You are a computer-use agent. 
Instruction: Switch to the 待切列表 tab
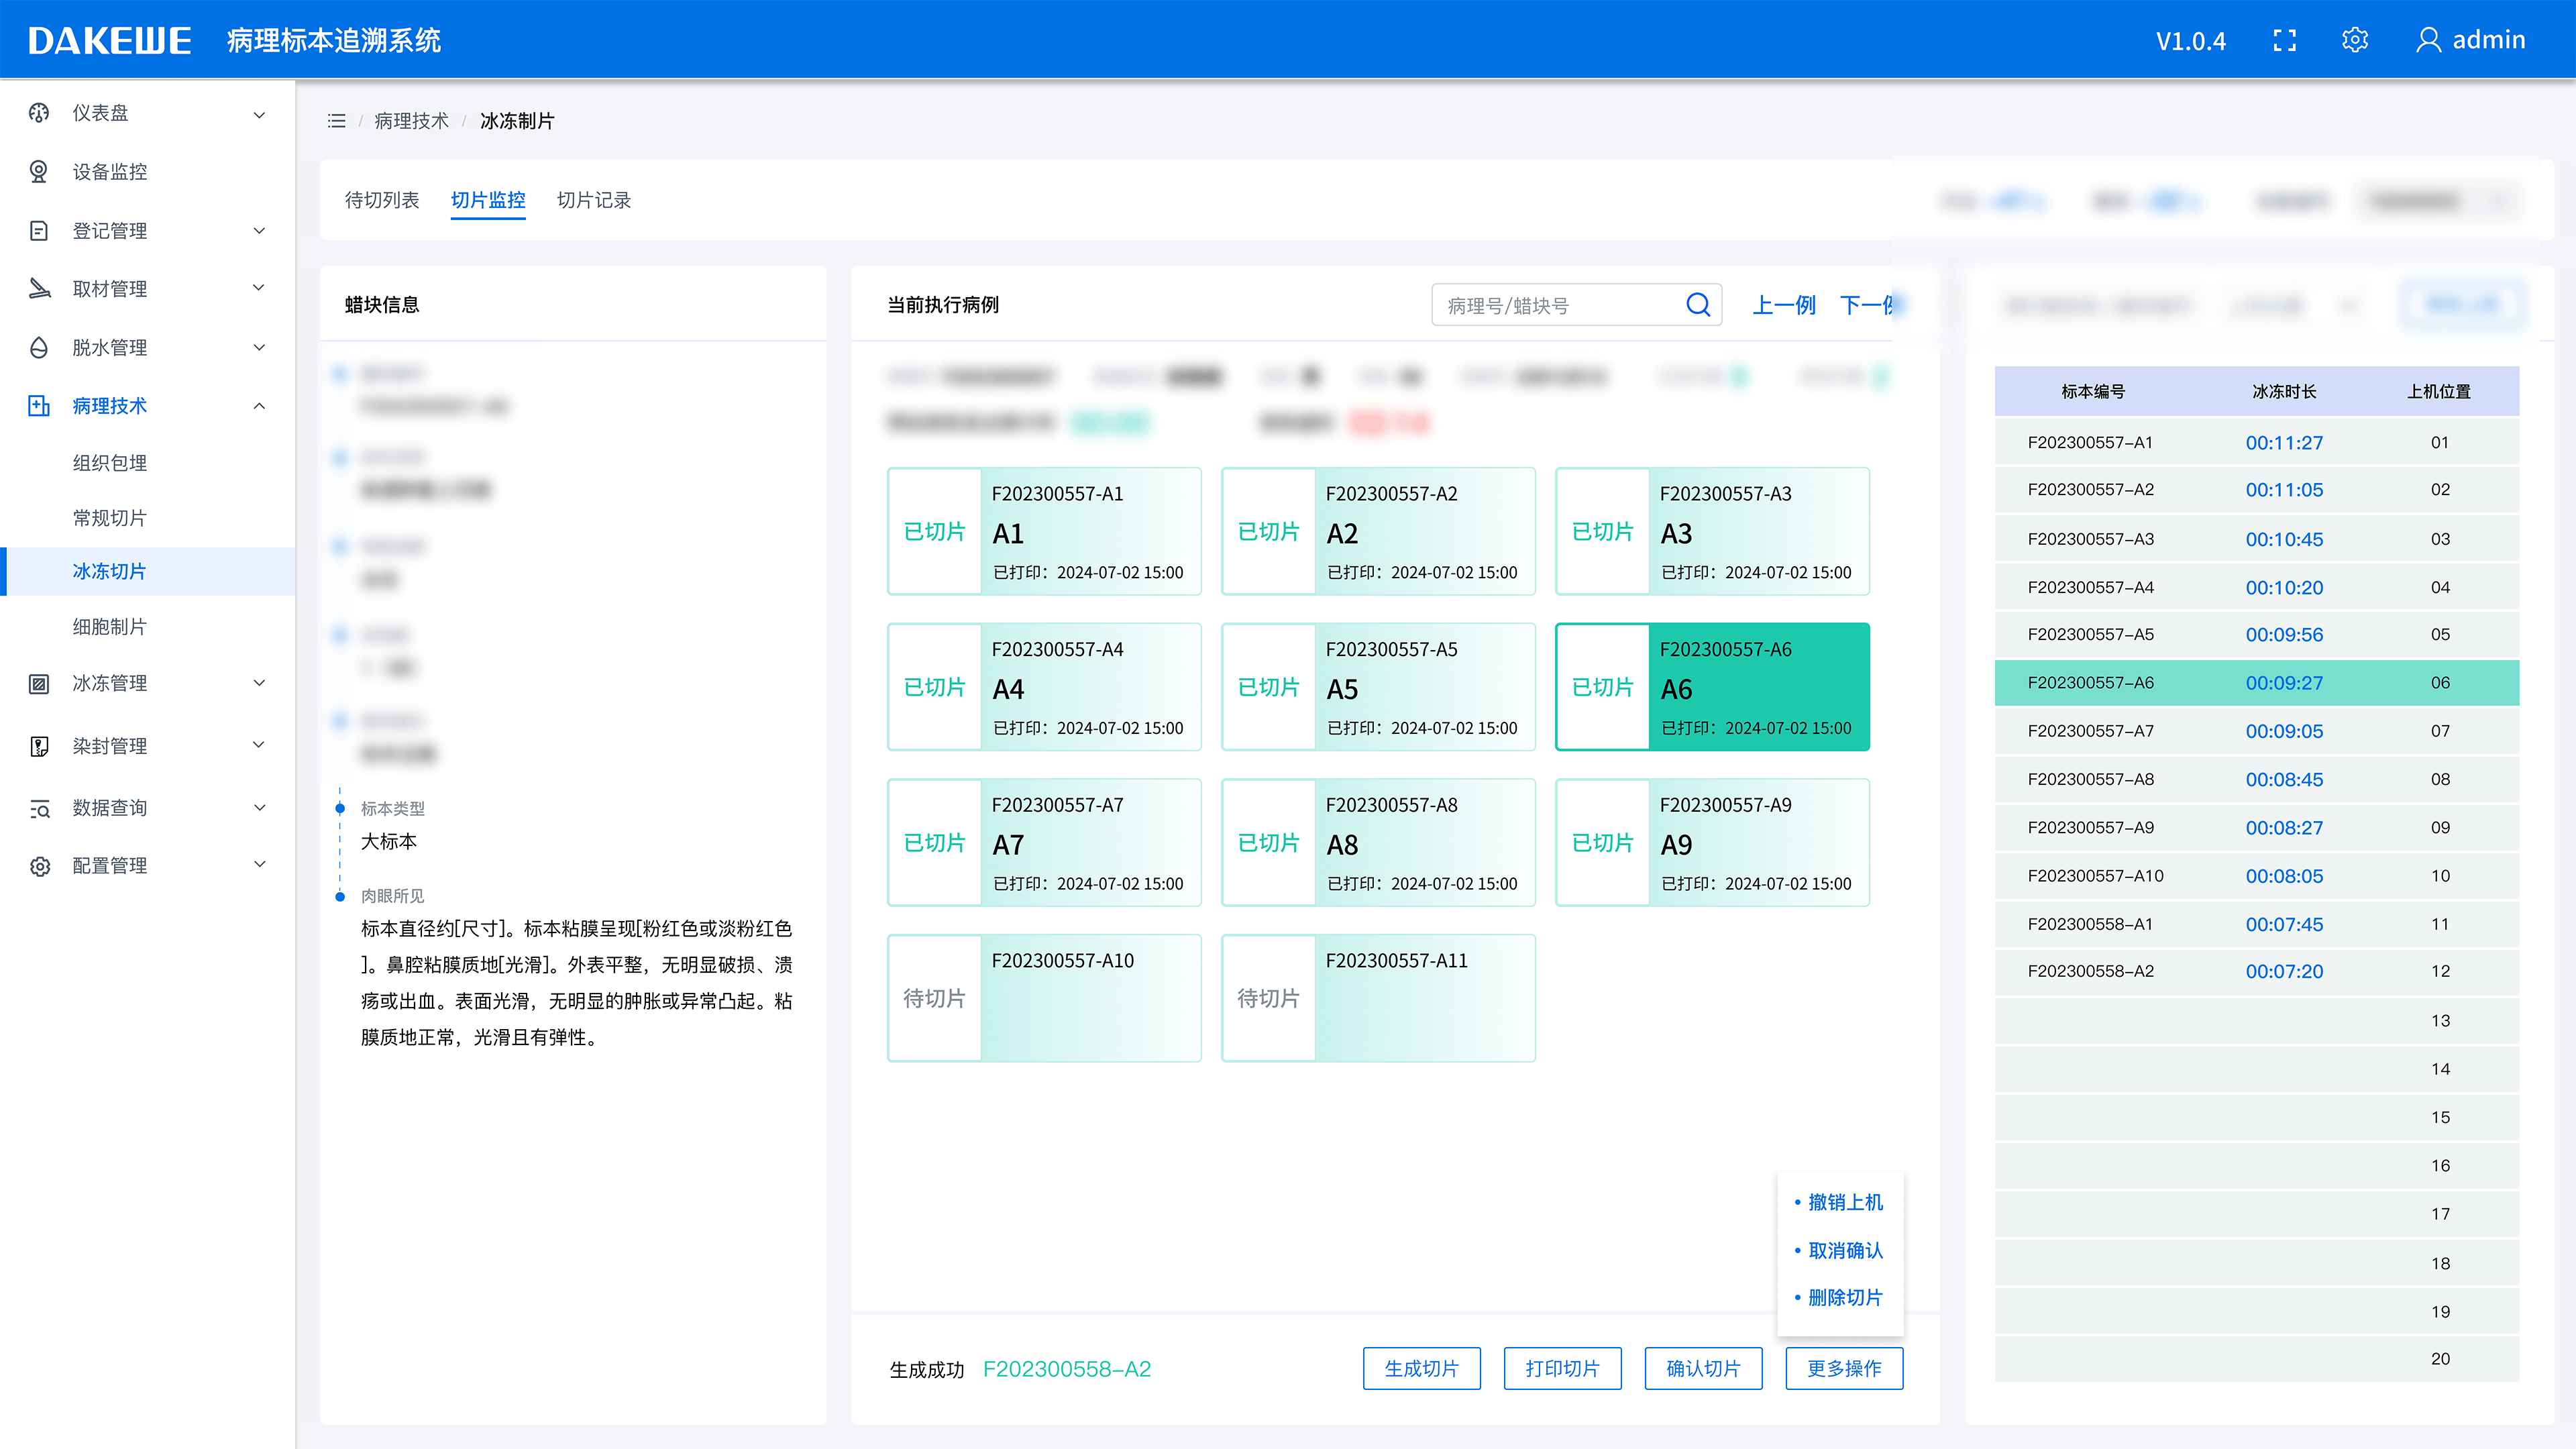(382, 200)
